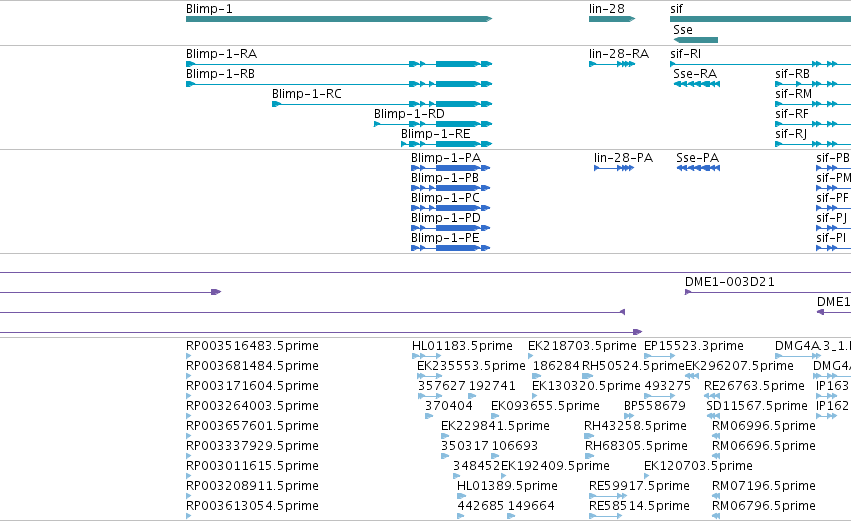Click the RP003613054.5prime label
This screenshot has width=851, height=521.
(x=252, y=507)
